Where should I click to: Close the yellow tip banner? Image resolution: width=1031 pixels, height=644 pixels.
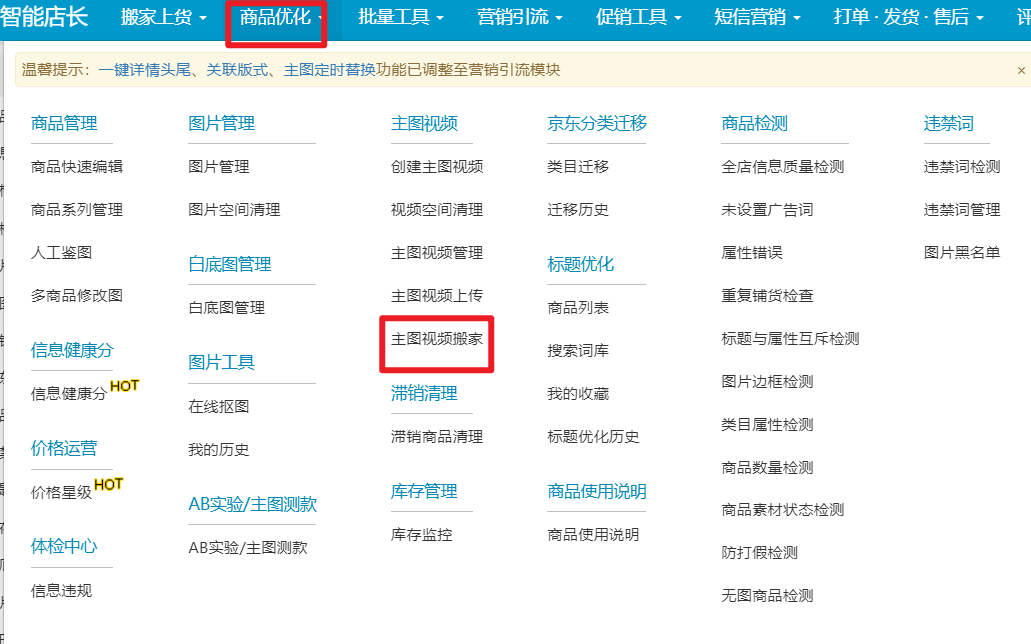pos(1020,70)
